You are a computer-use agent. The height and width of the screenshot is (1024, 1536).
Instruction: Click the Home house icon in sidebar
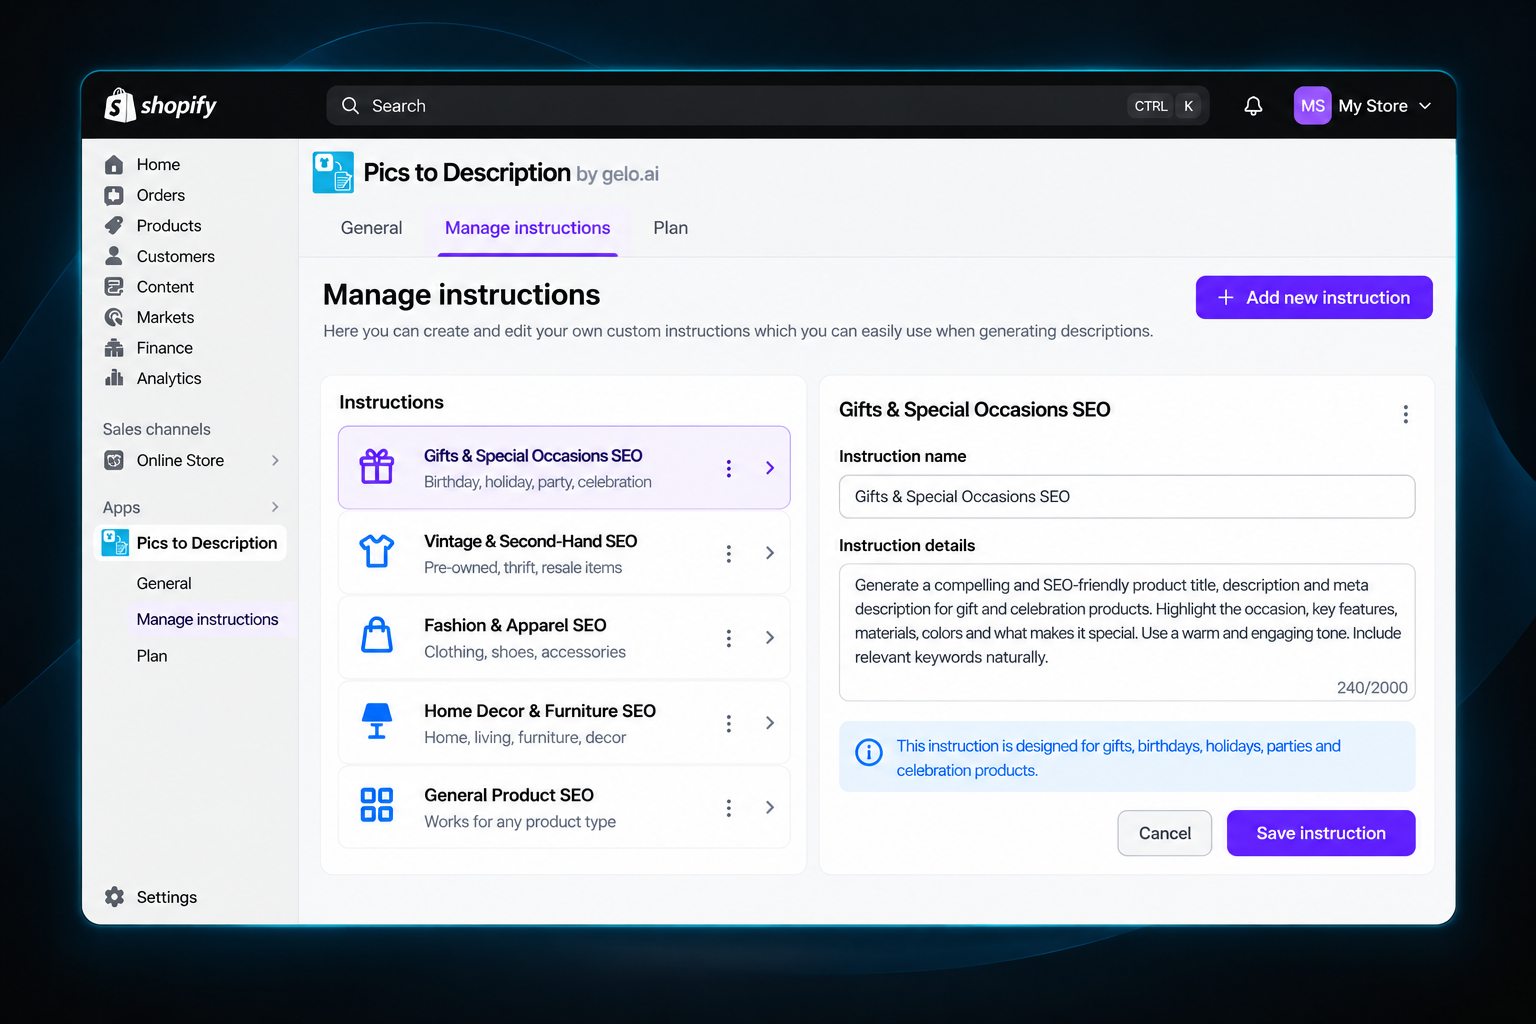114,164
